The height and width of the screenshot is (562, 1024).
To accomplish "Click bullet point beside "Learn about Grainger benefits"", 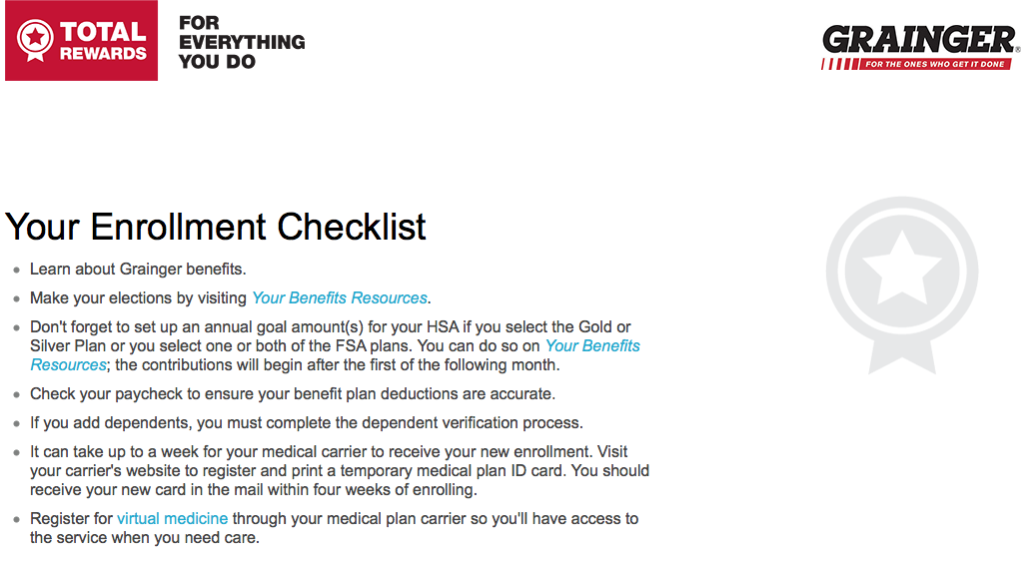I will click(x=15, y=270).
